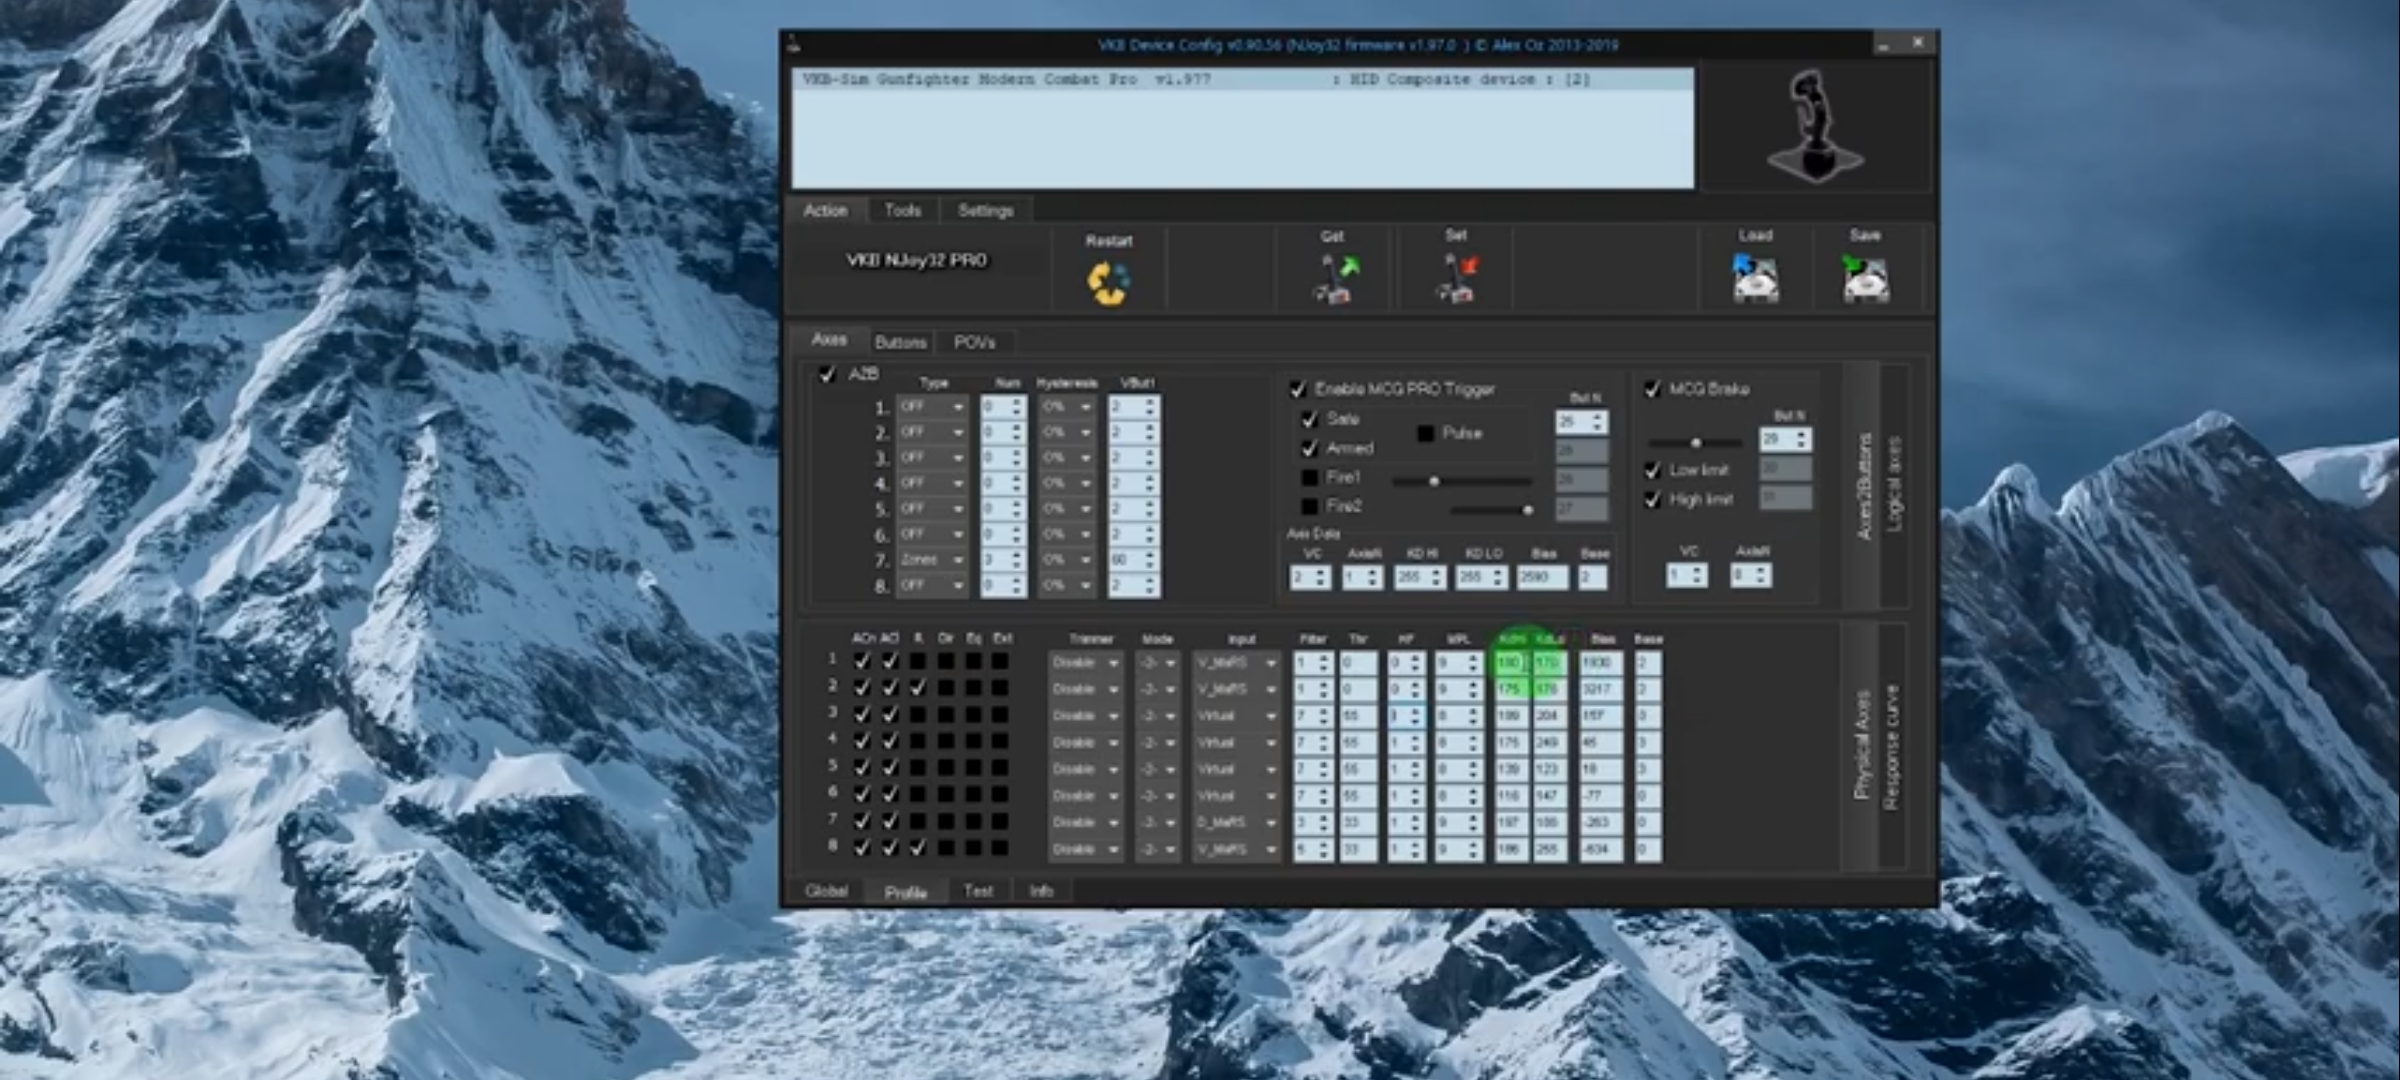Click the Load profile disk icon
The image size is (2400, 1080).
click(x=1755, y=279)
